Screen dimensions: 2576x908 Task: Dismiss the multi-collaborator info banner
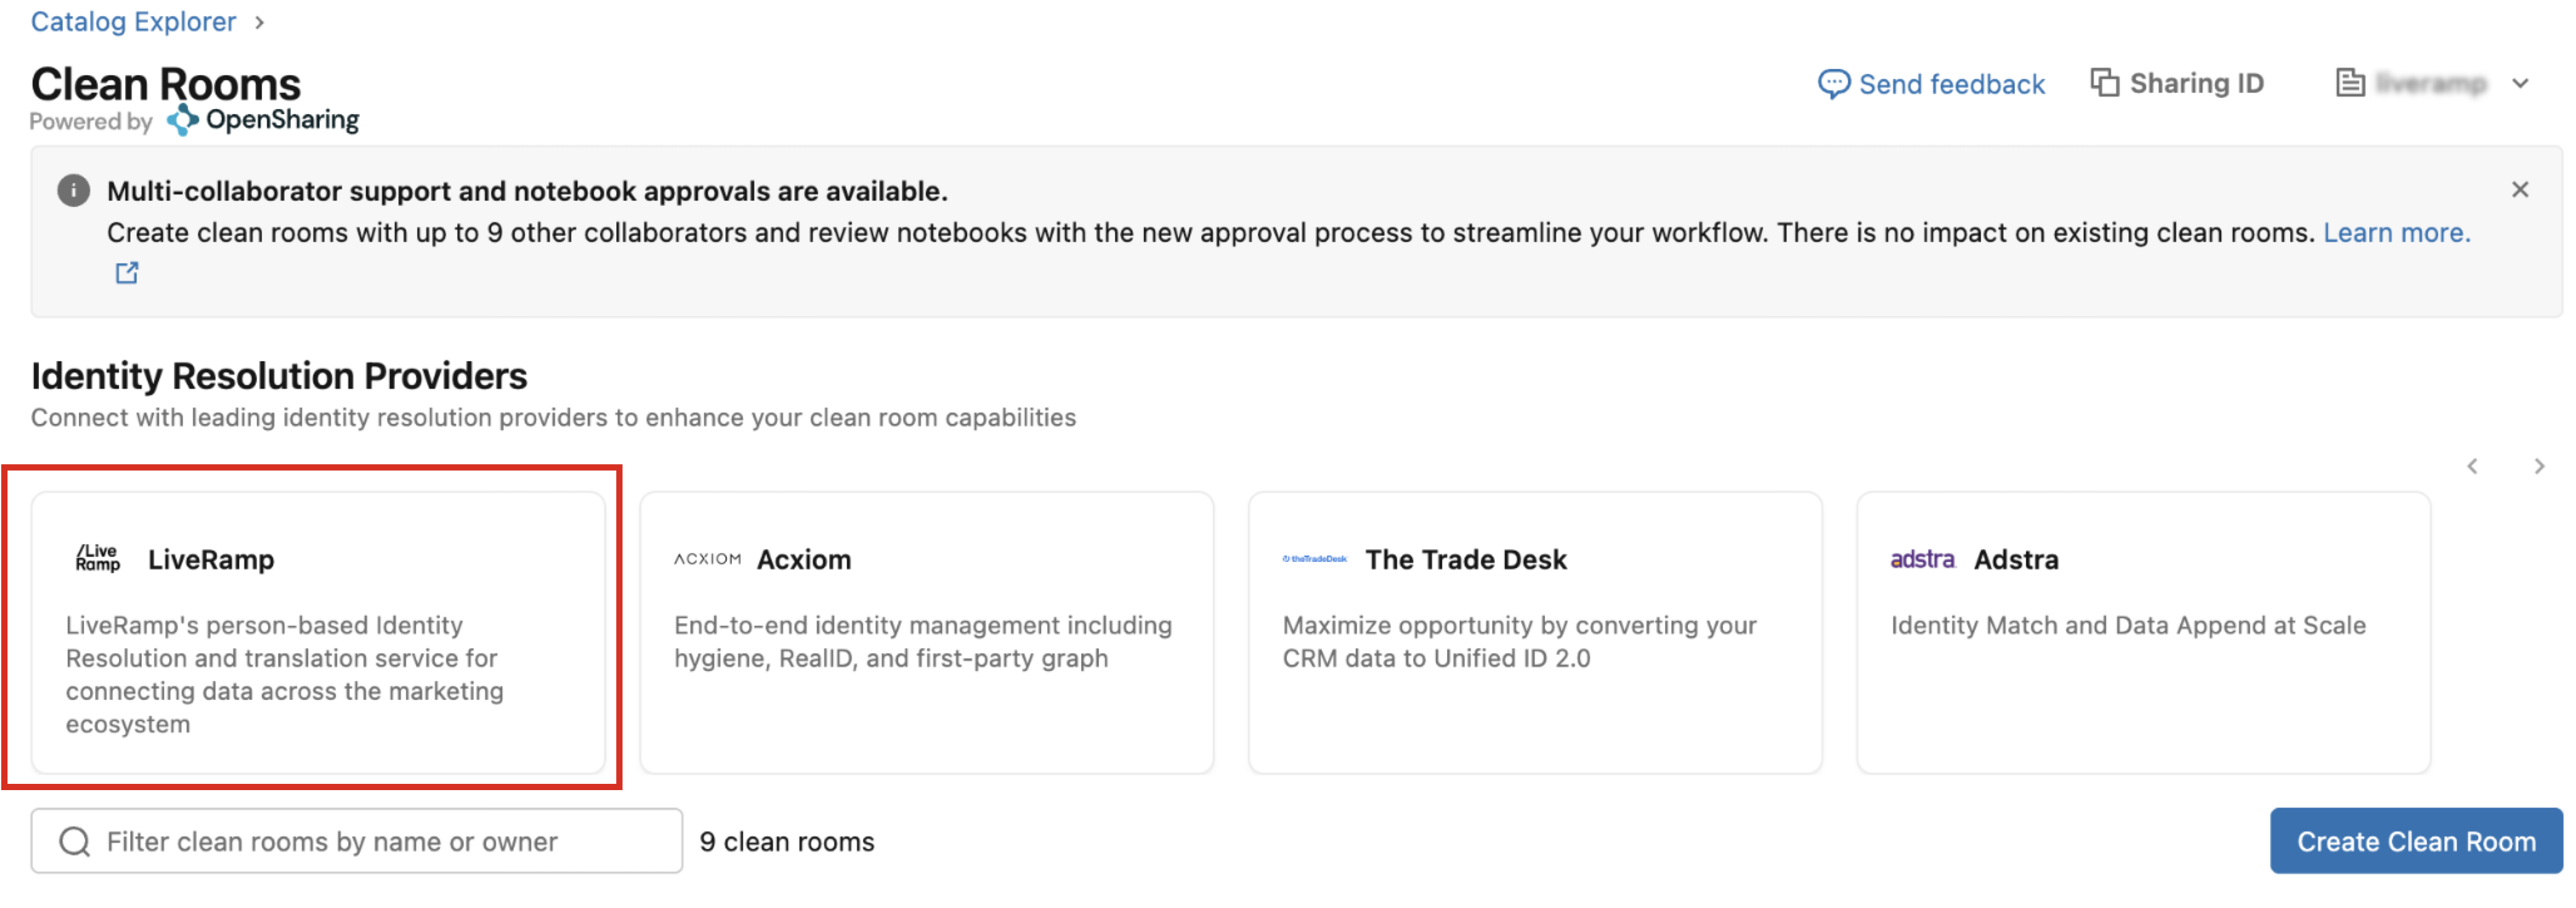(x=2519, y=190)
